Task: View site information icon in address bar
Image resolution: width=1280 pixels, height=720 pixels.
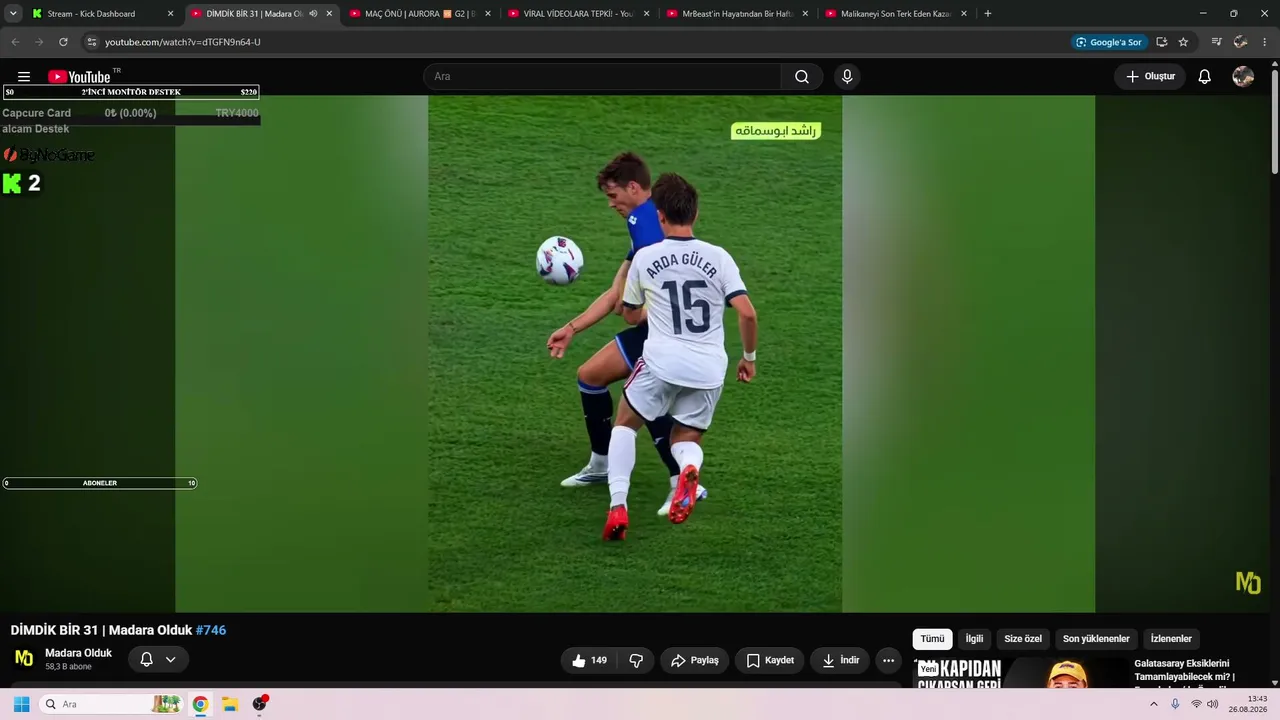Action: point(91,42)
